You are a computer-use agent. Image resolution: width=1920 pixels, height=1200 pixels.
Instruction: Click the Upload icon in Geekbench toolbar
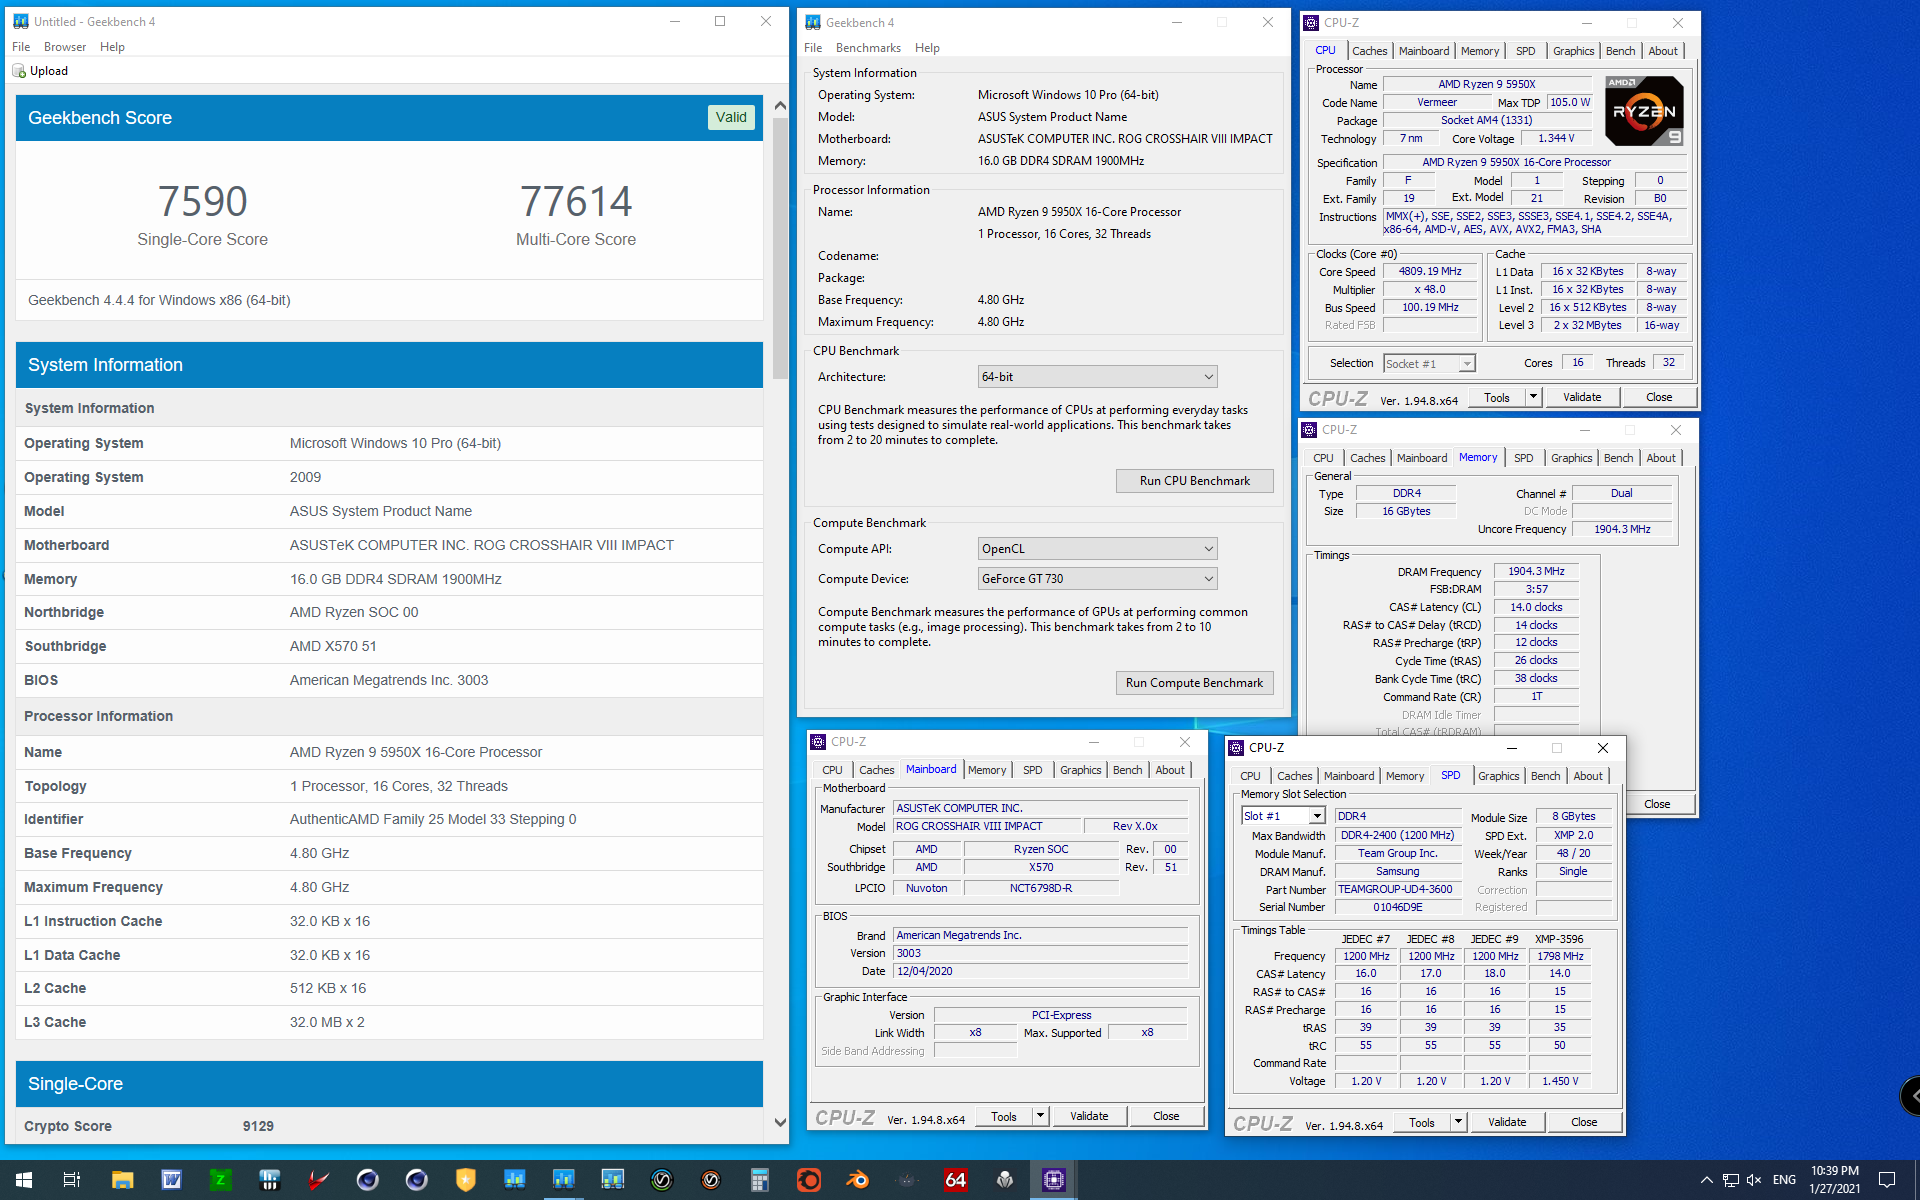pyautogui.click(x=19, y=71)
